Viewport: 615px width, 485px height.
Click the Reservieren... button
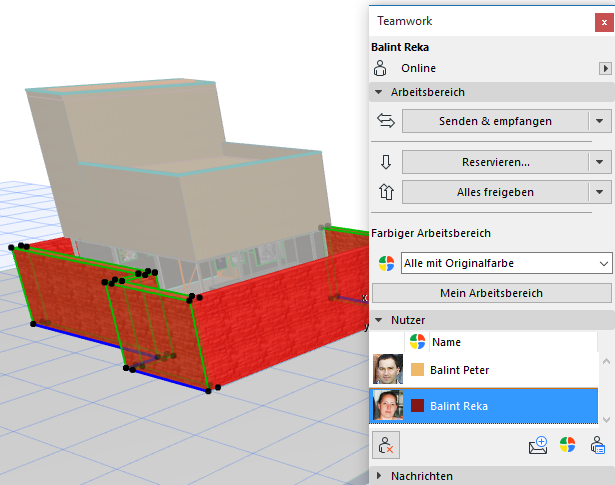(x=495, y=162)
